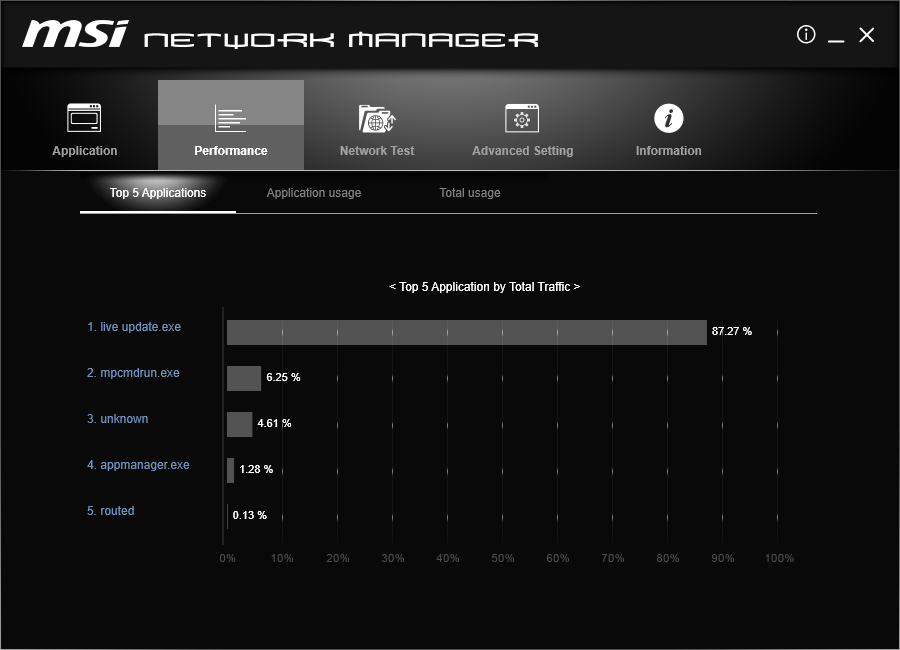
Task: Open the Application section icon
Action: click(x=84, y=118)
